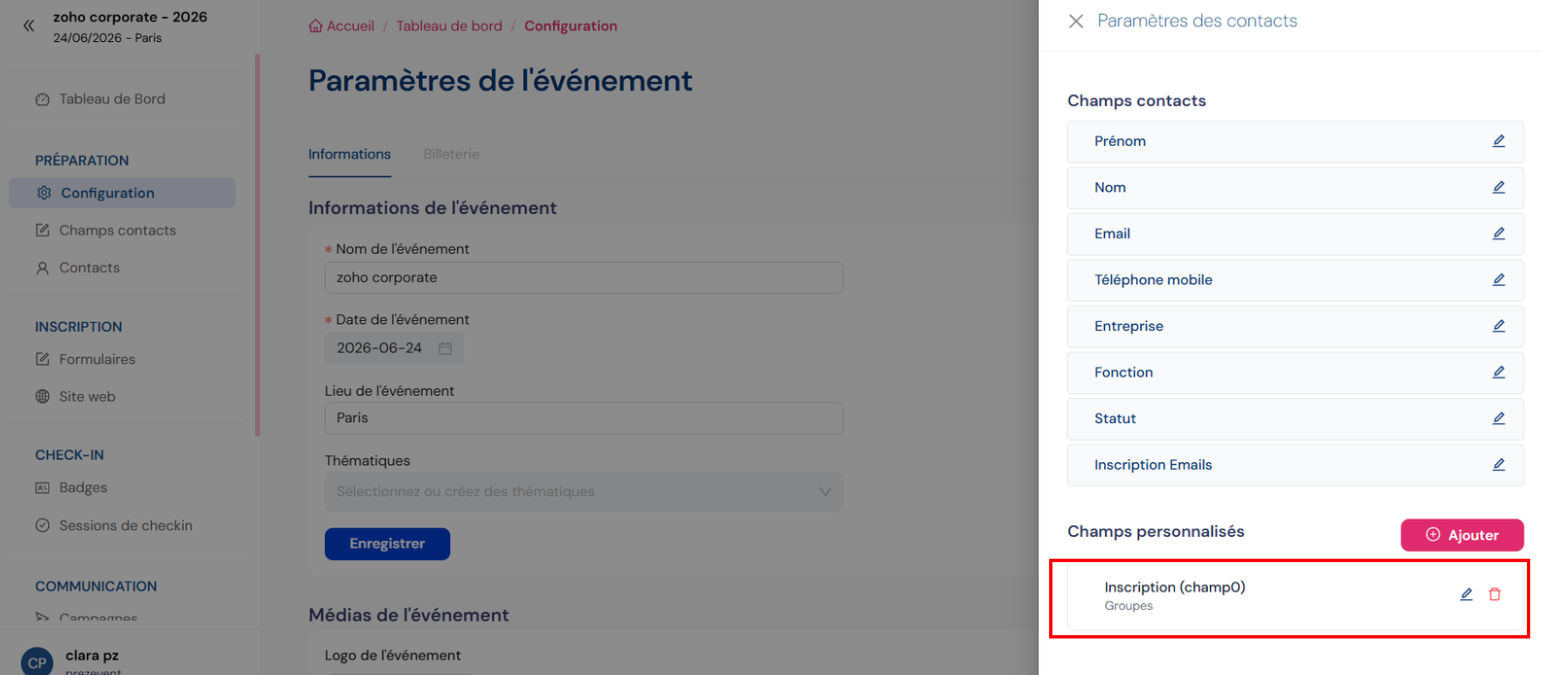The height and width of the screenshot is (675, 1542).
Task: Click the Ajouter custom field button
Action: 1462,535
